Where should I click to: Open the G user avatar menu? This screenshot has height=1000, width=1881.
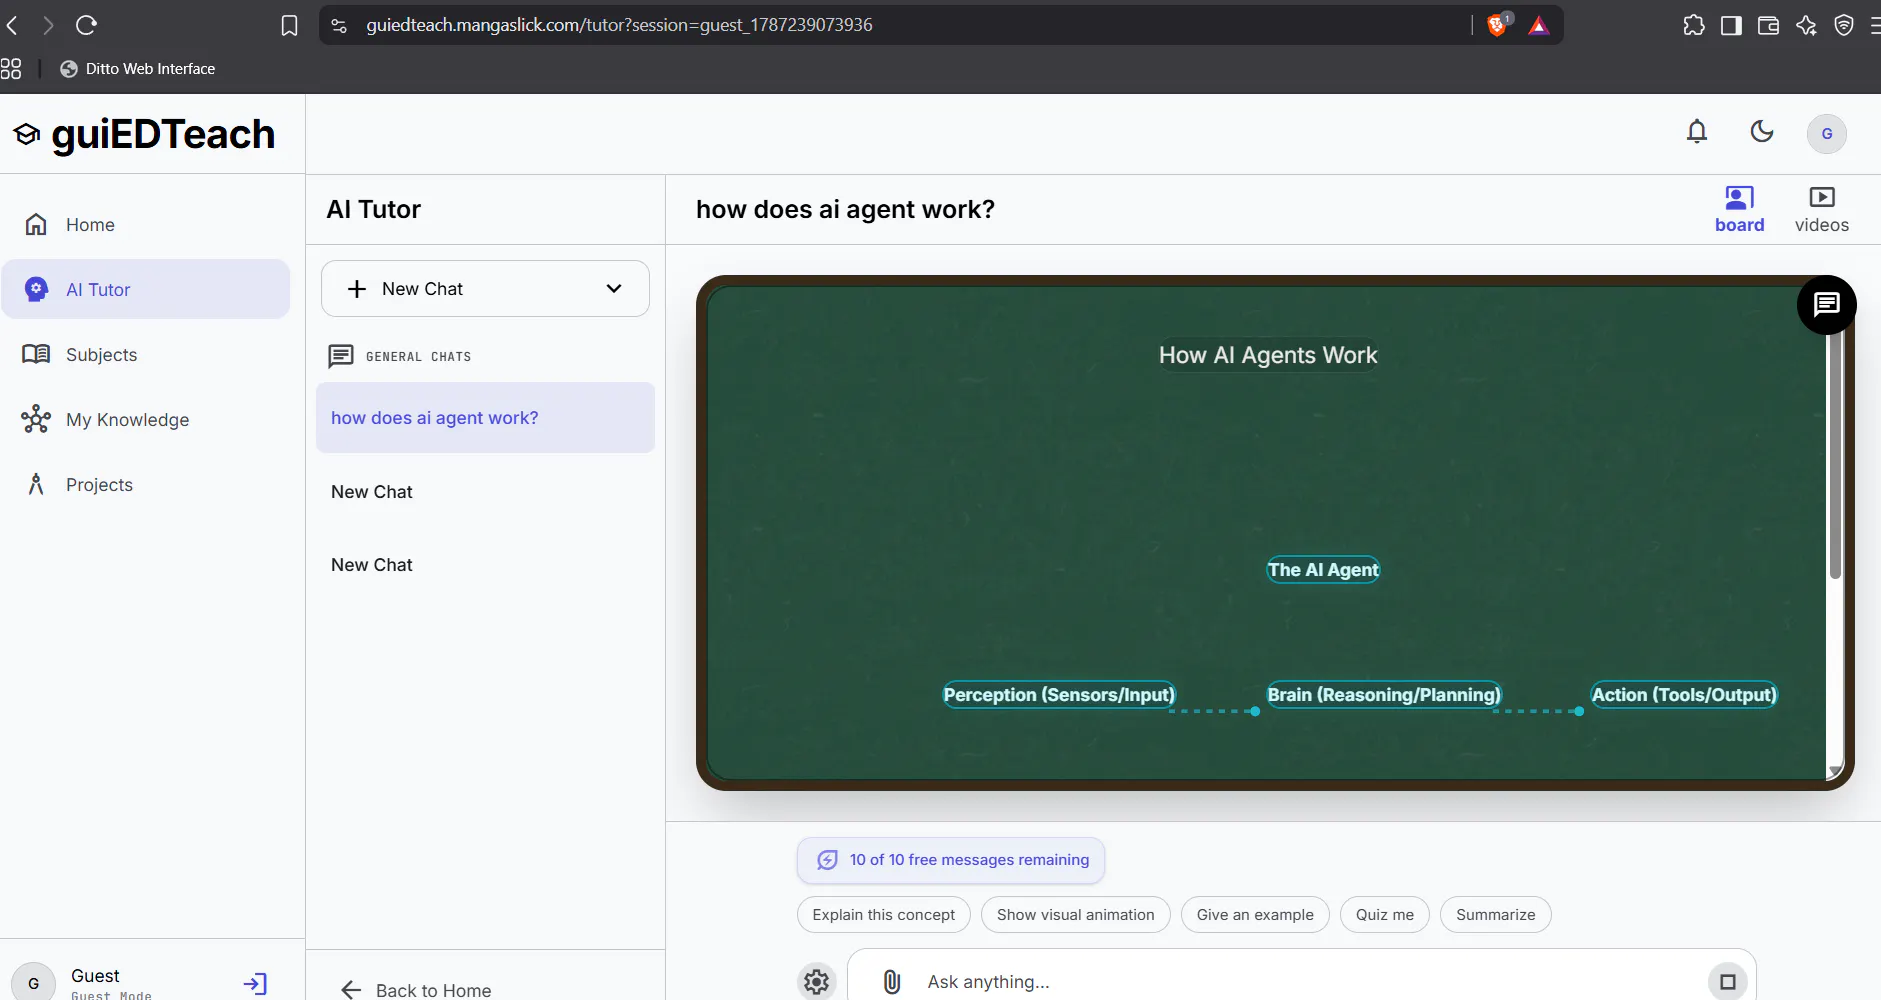click(1827, 133)
